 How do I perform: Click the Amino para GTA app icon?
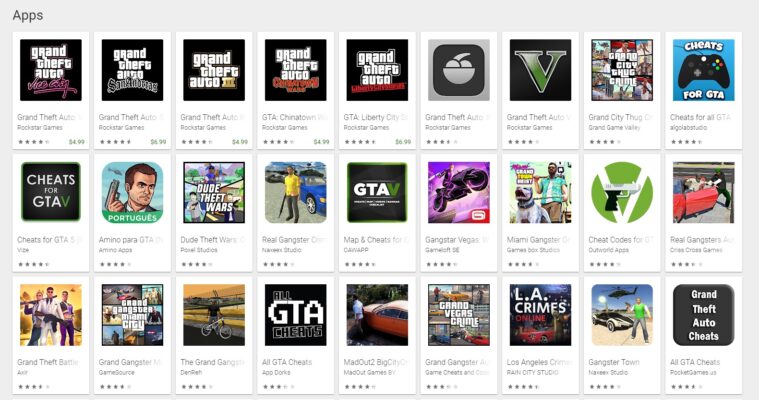coord(133,192)
